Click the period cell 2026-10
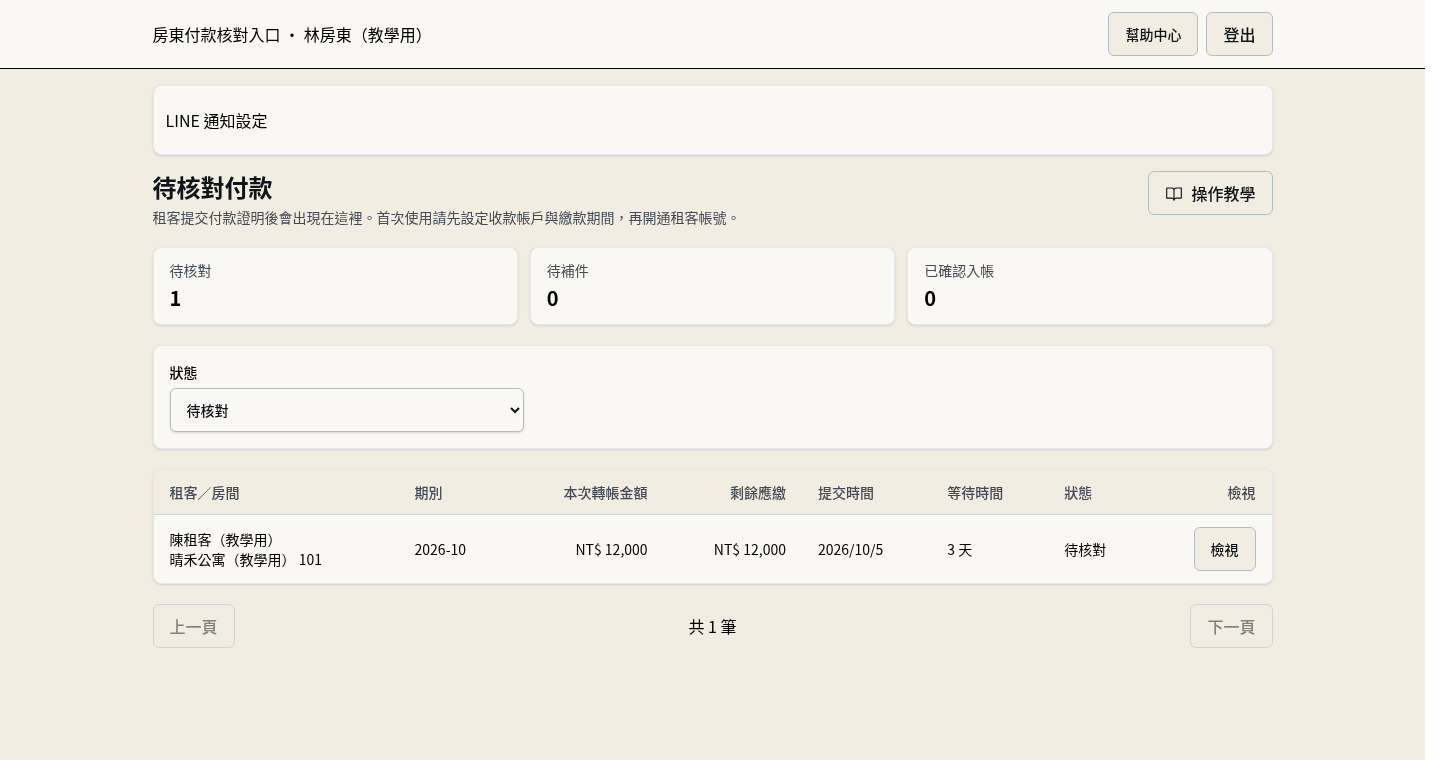 coord(440,550)
